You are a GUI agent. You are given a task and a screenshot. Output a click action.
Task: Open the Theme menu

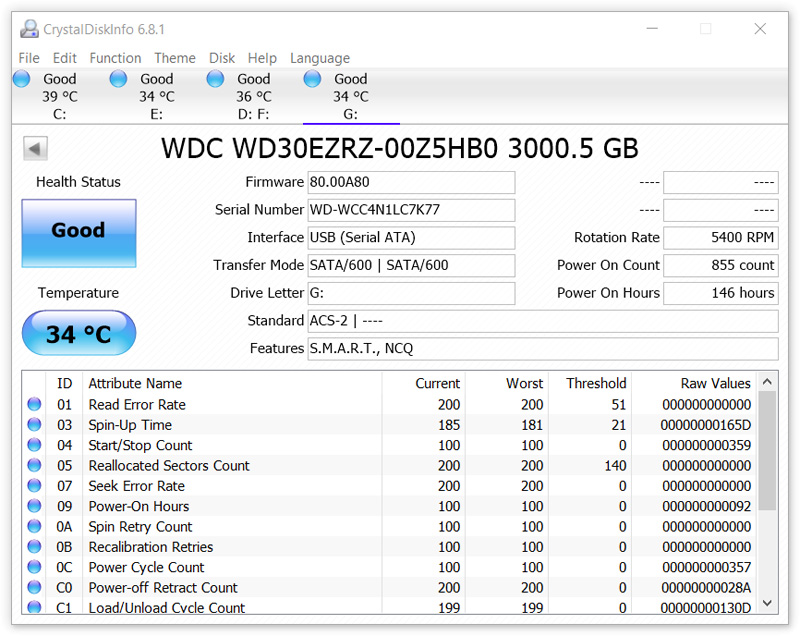click(x=175, y=58)
